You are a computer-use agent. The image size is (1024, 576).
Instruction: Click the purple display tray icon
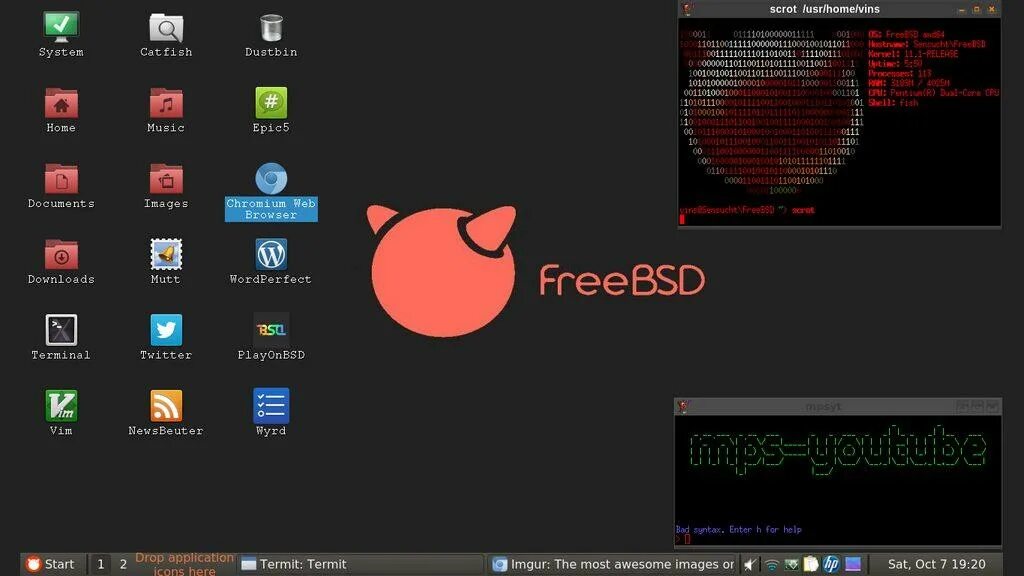[853, 564]
